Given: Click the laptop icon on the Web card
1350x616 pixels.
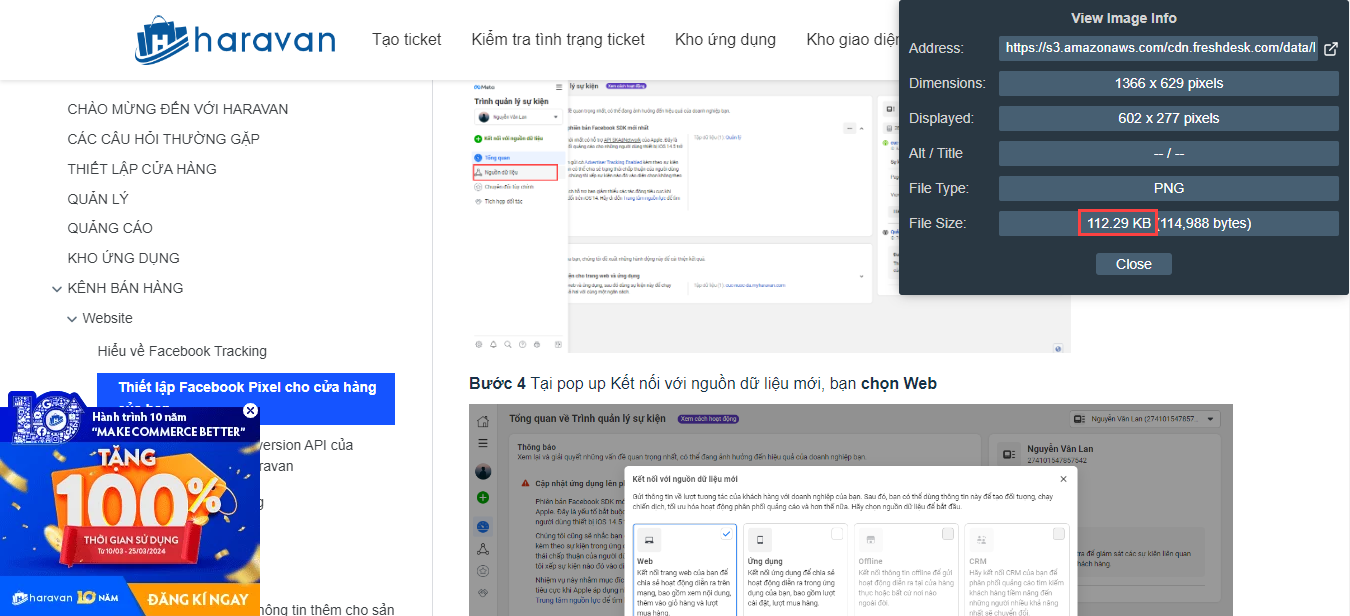Looking at the screenshot, I should tap(647, 540).
